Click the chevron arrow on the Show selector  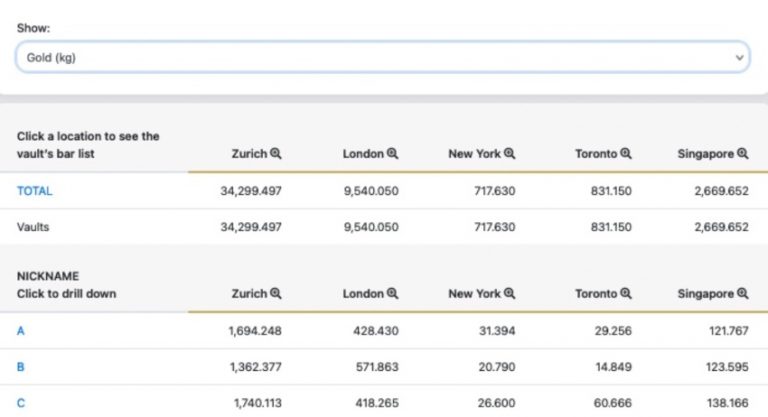click(x=739, y=58)
